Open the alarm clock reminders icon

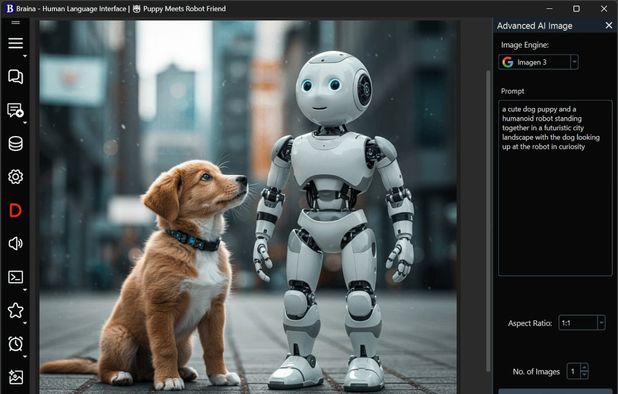tap(15, 344)
